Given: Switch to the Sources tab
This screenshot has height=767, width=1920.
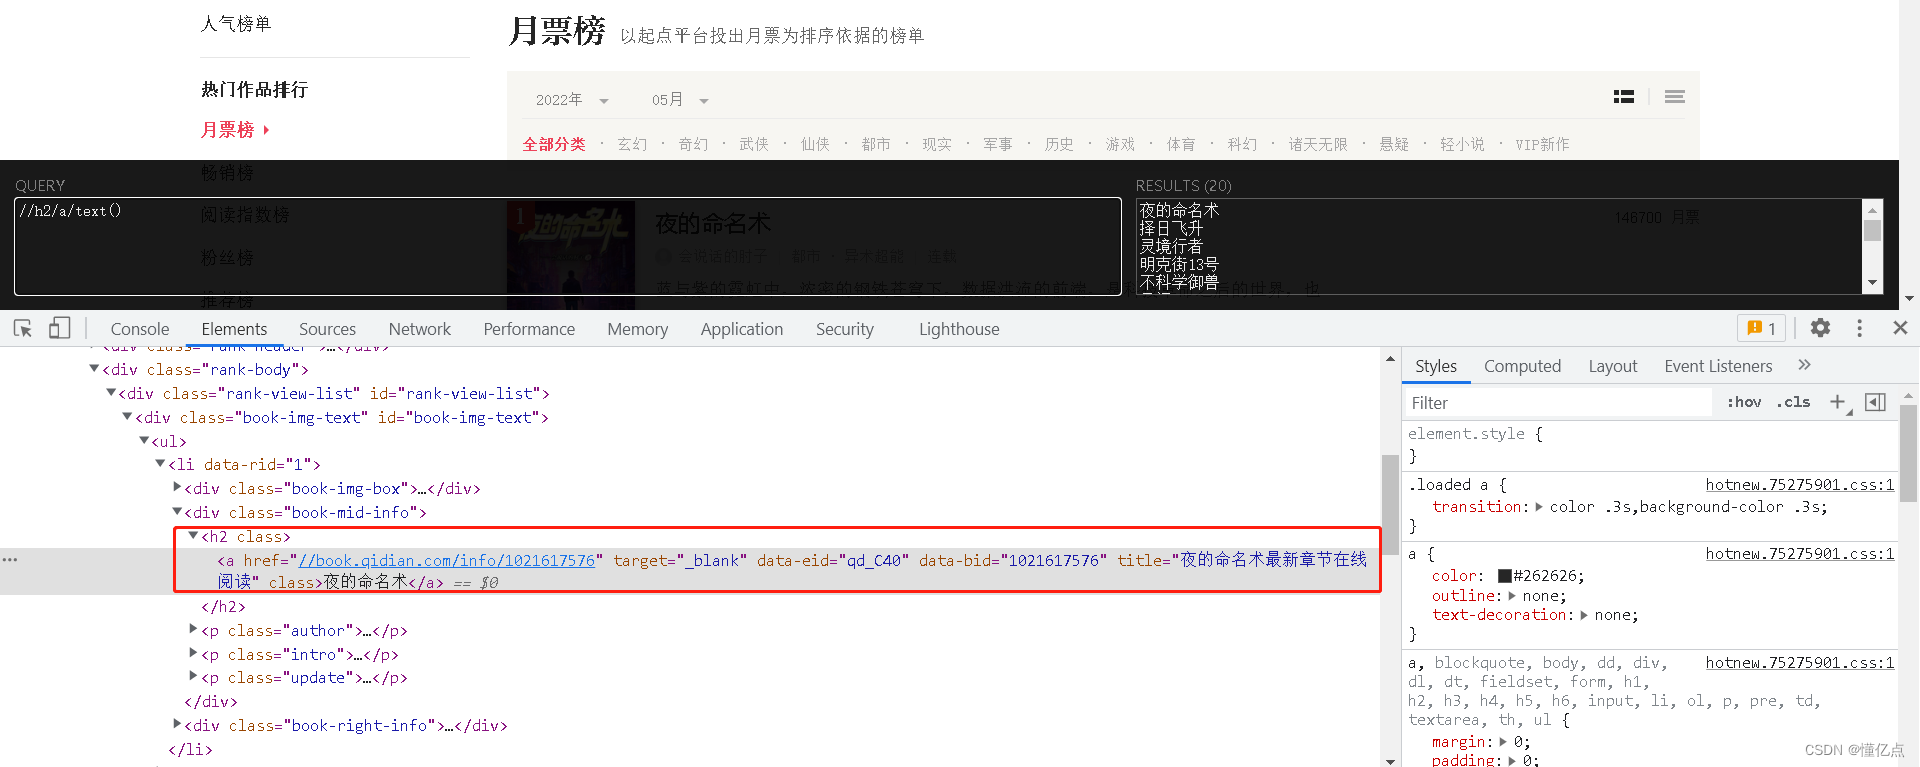Looking at the screenshot, I should (327, 329).
